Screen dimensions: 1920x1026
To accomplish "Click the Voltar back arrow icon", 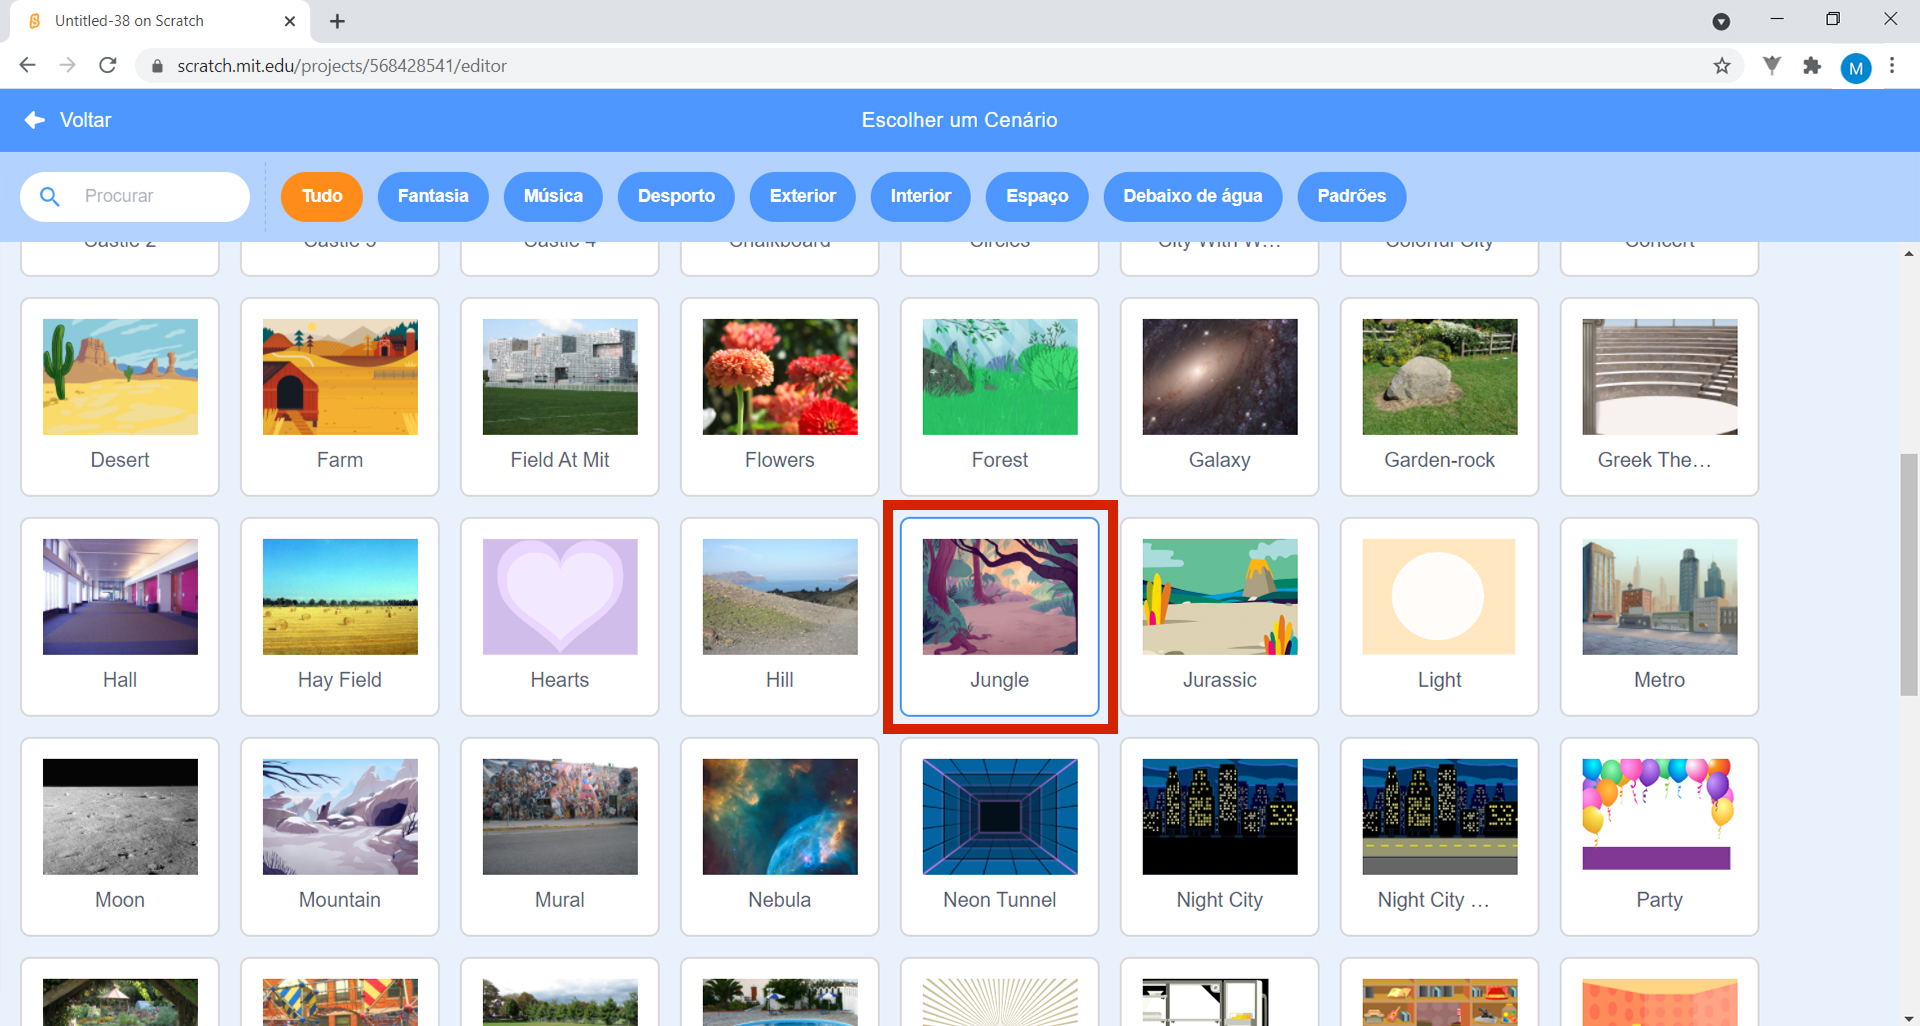I will pyautogui.click(x=35, y=120).
